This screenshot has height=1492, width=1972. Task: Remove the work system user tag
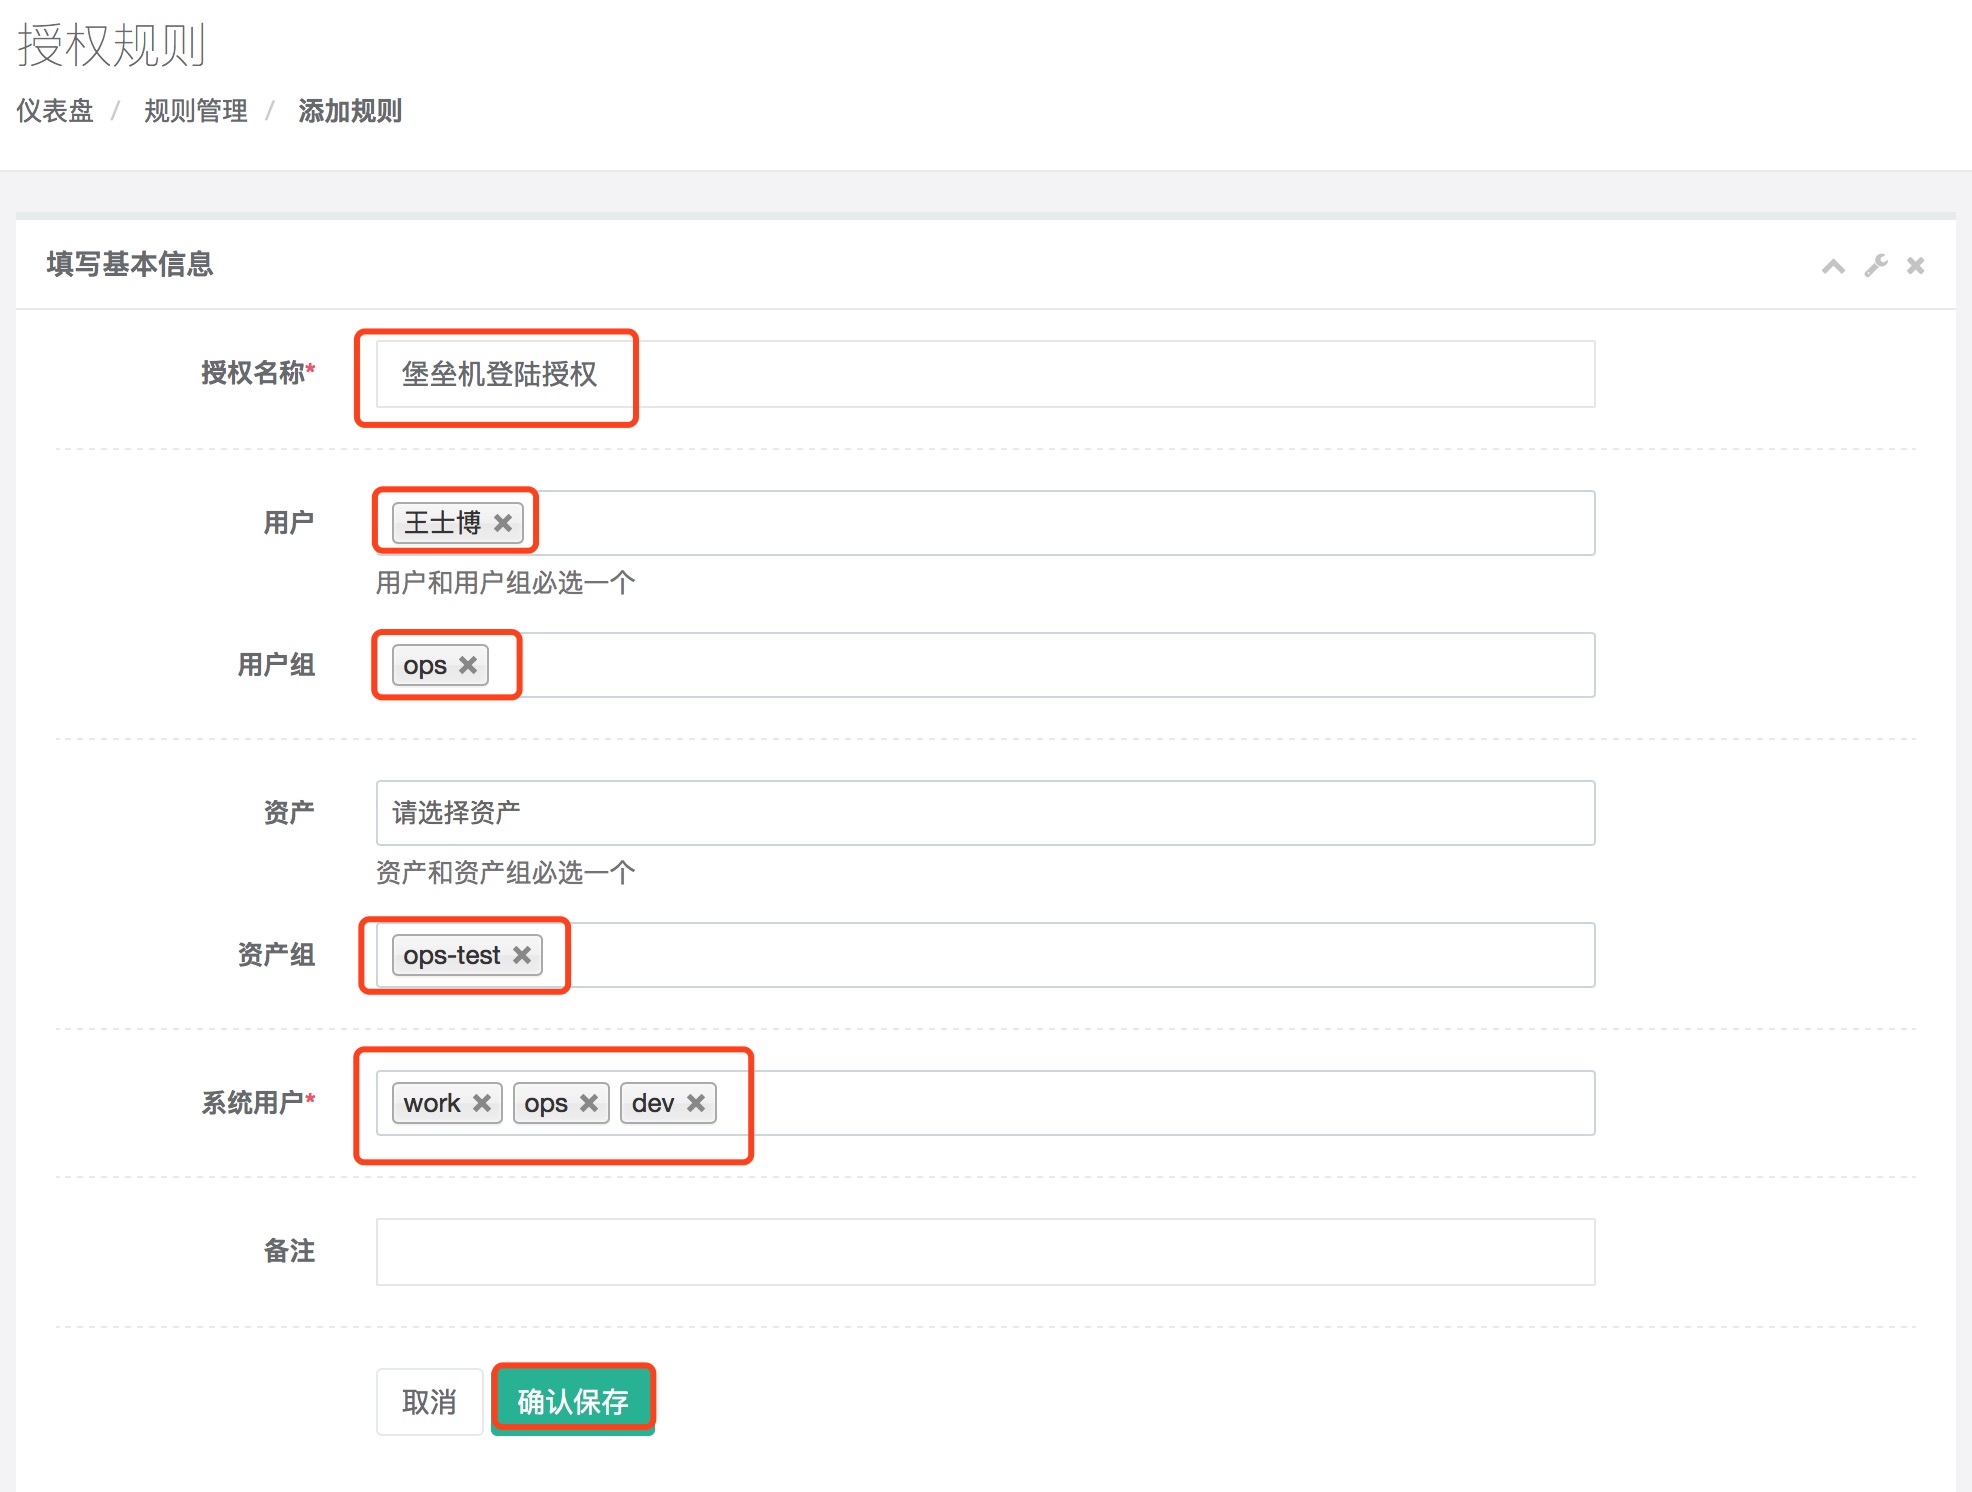tap(482, 1103)
